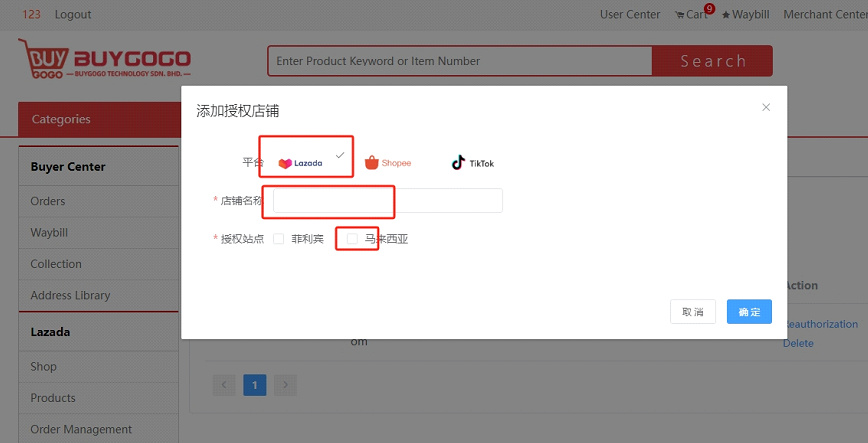The height and width of the screenshot is (443, 868).
Task: Close the 添加授权店铺 dialog
Action: pos(766,107)
